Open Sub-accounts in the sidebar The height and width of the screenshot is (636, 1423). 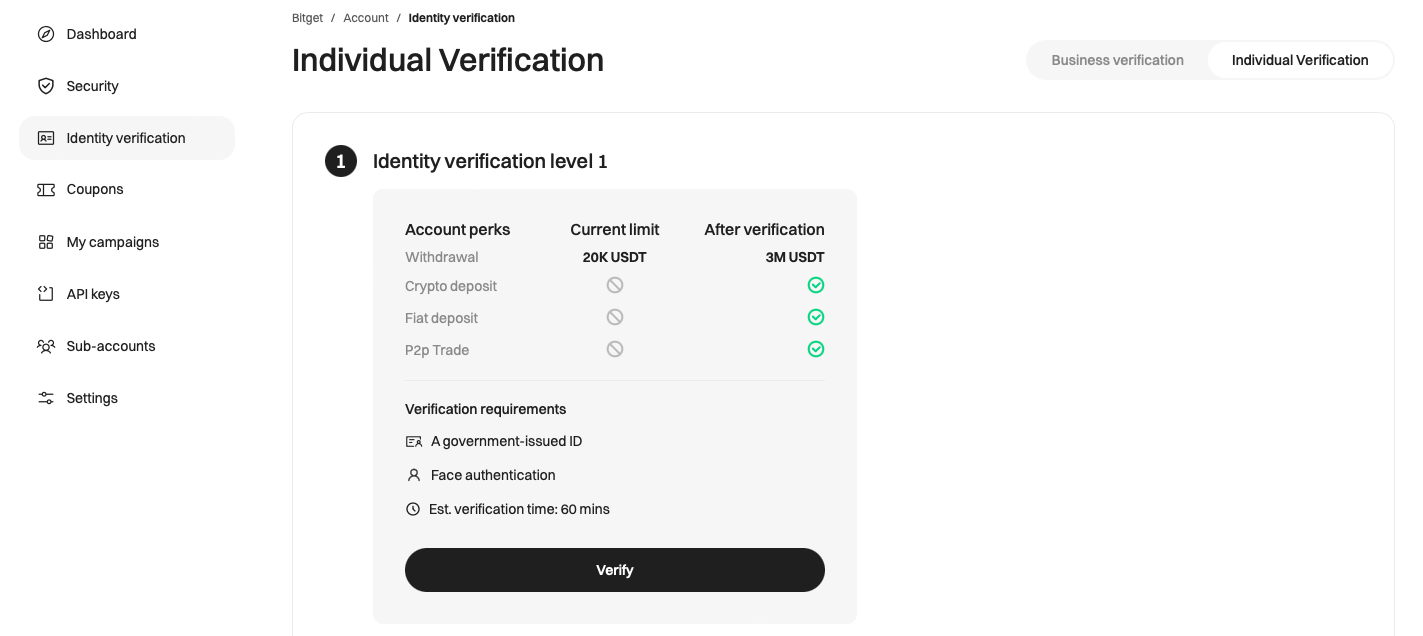[111, 346]
